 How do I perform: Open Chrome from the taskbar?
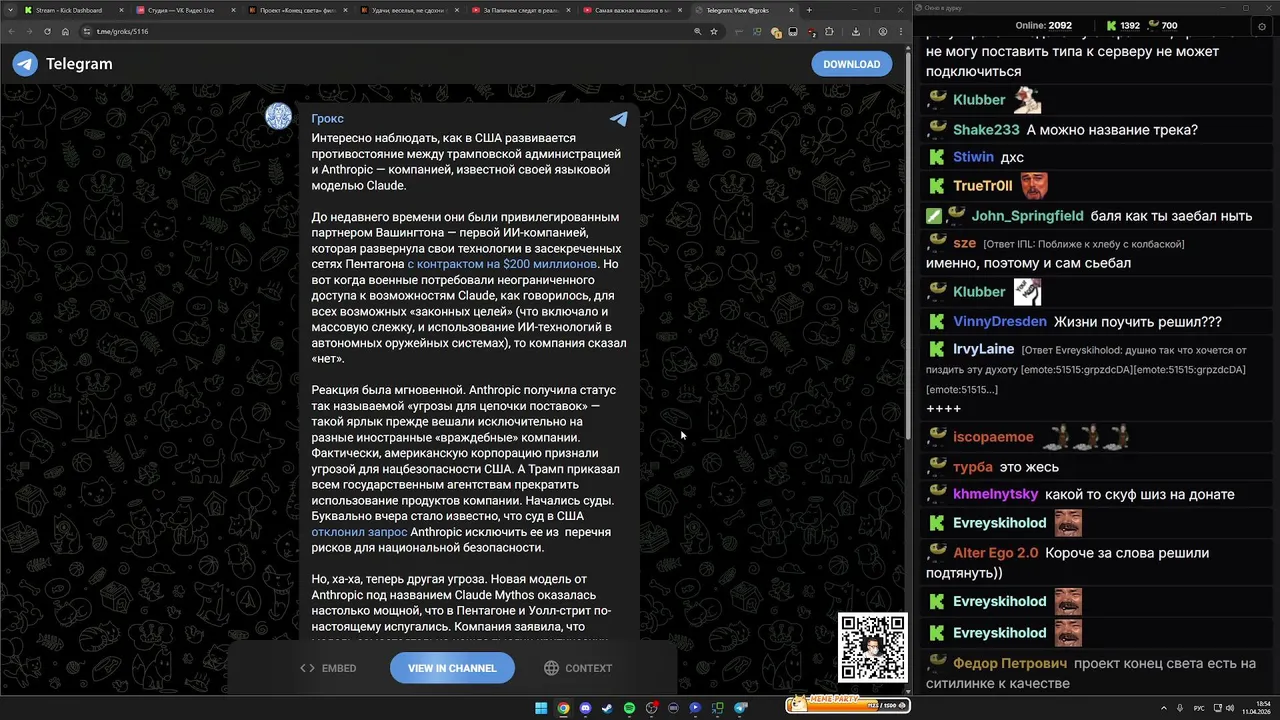pos(563,708)
